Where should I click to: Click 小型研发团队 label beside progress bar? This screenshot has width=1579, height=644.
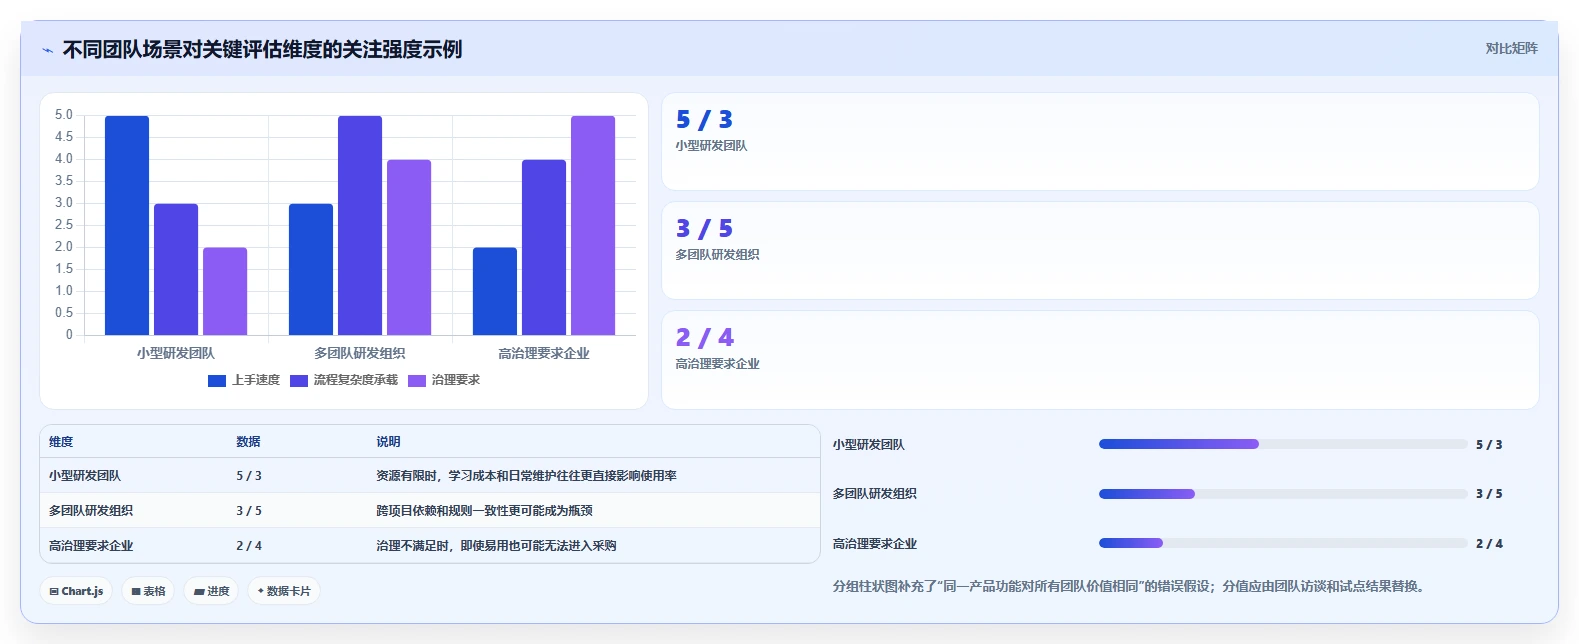point(869,445)
